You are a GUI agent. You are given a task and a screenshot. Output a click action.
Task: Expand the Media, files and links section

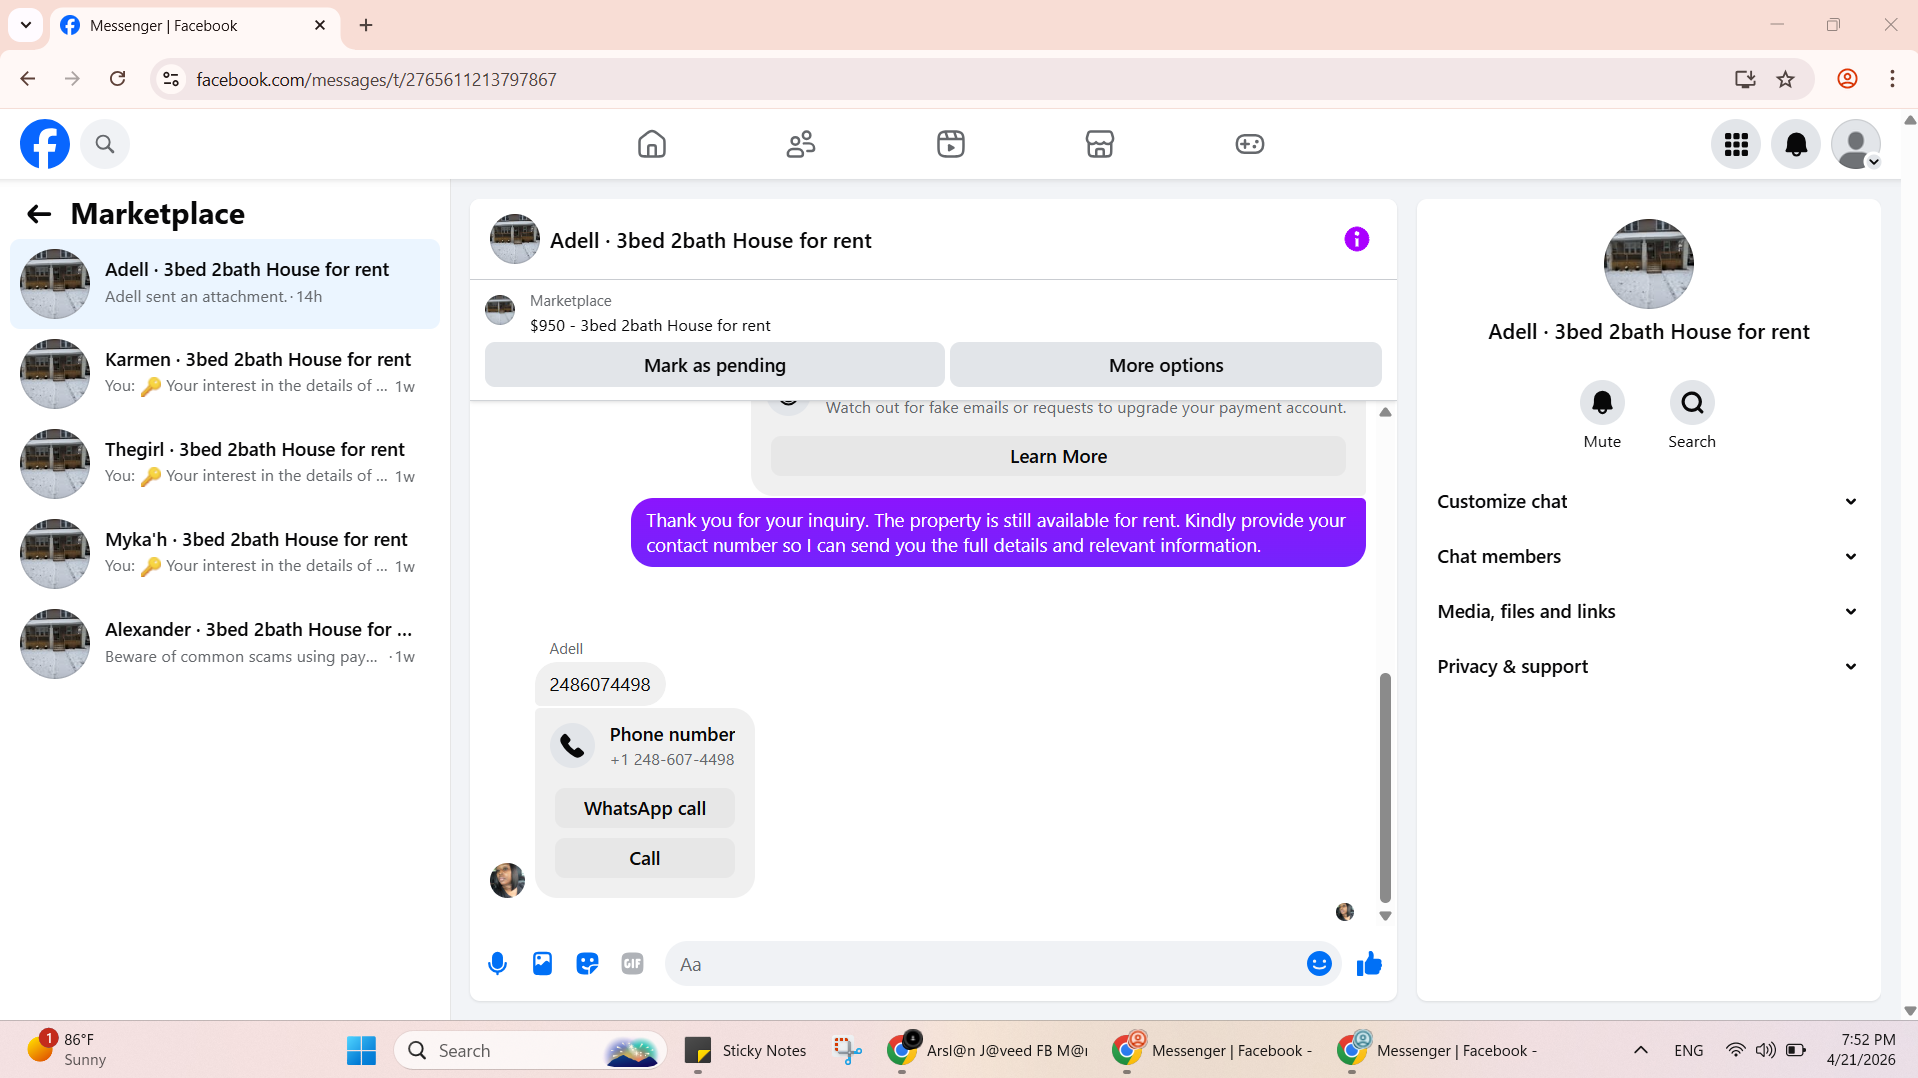click(x=1648, y=612)
